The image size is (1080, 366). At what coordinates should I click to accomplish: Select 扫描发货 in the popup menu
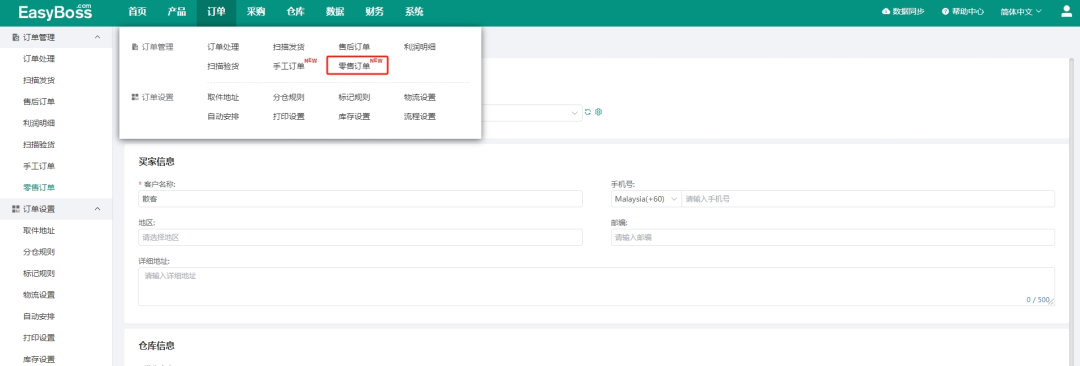click(x=289, y=47)
